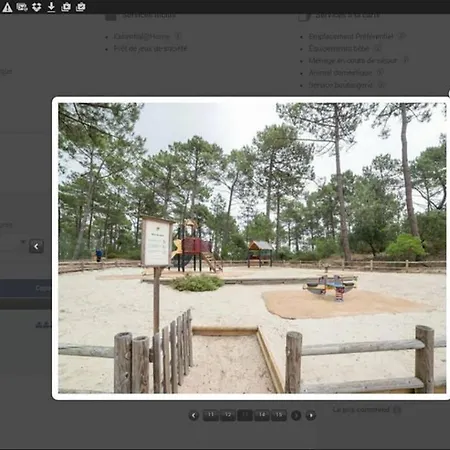The width and height of the screenshot is (450, 450).
Task: Open the info icon beside Emplacement Préférentiel
Action: (402, 36)
